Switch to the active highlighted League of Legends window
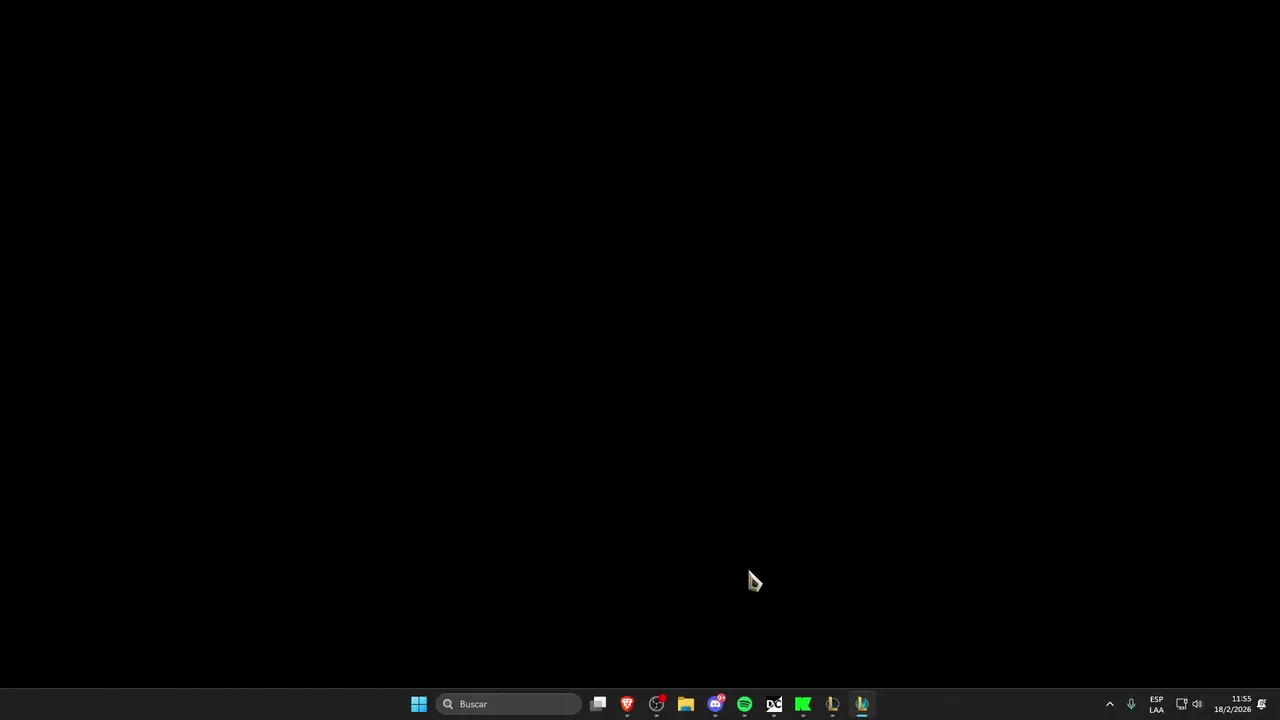1280x720 pixels. point(862,704)
